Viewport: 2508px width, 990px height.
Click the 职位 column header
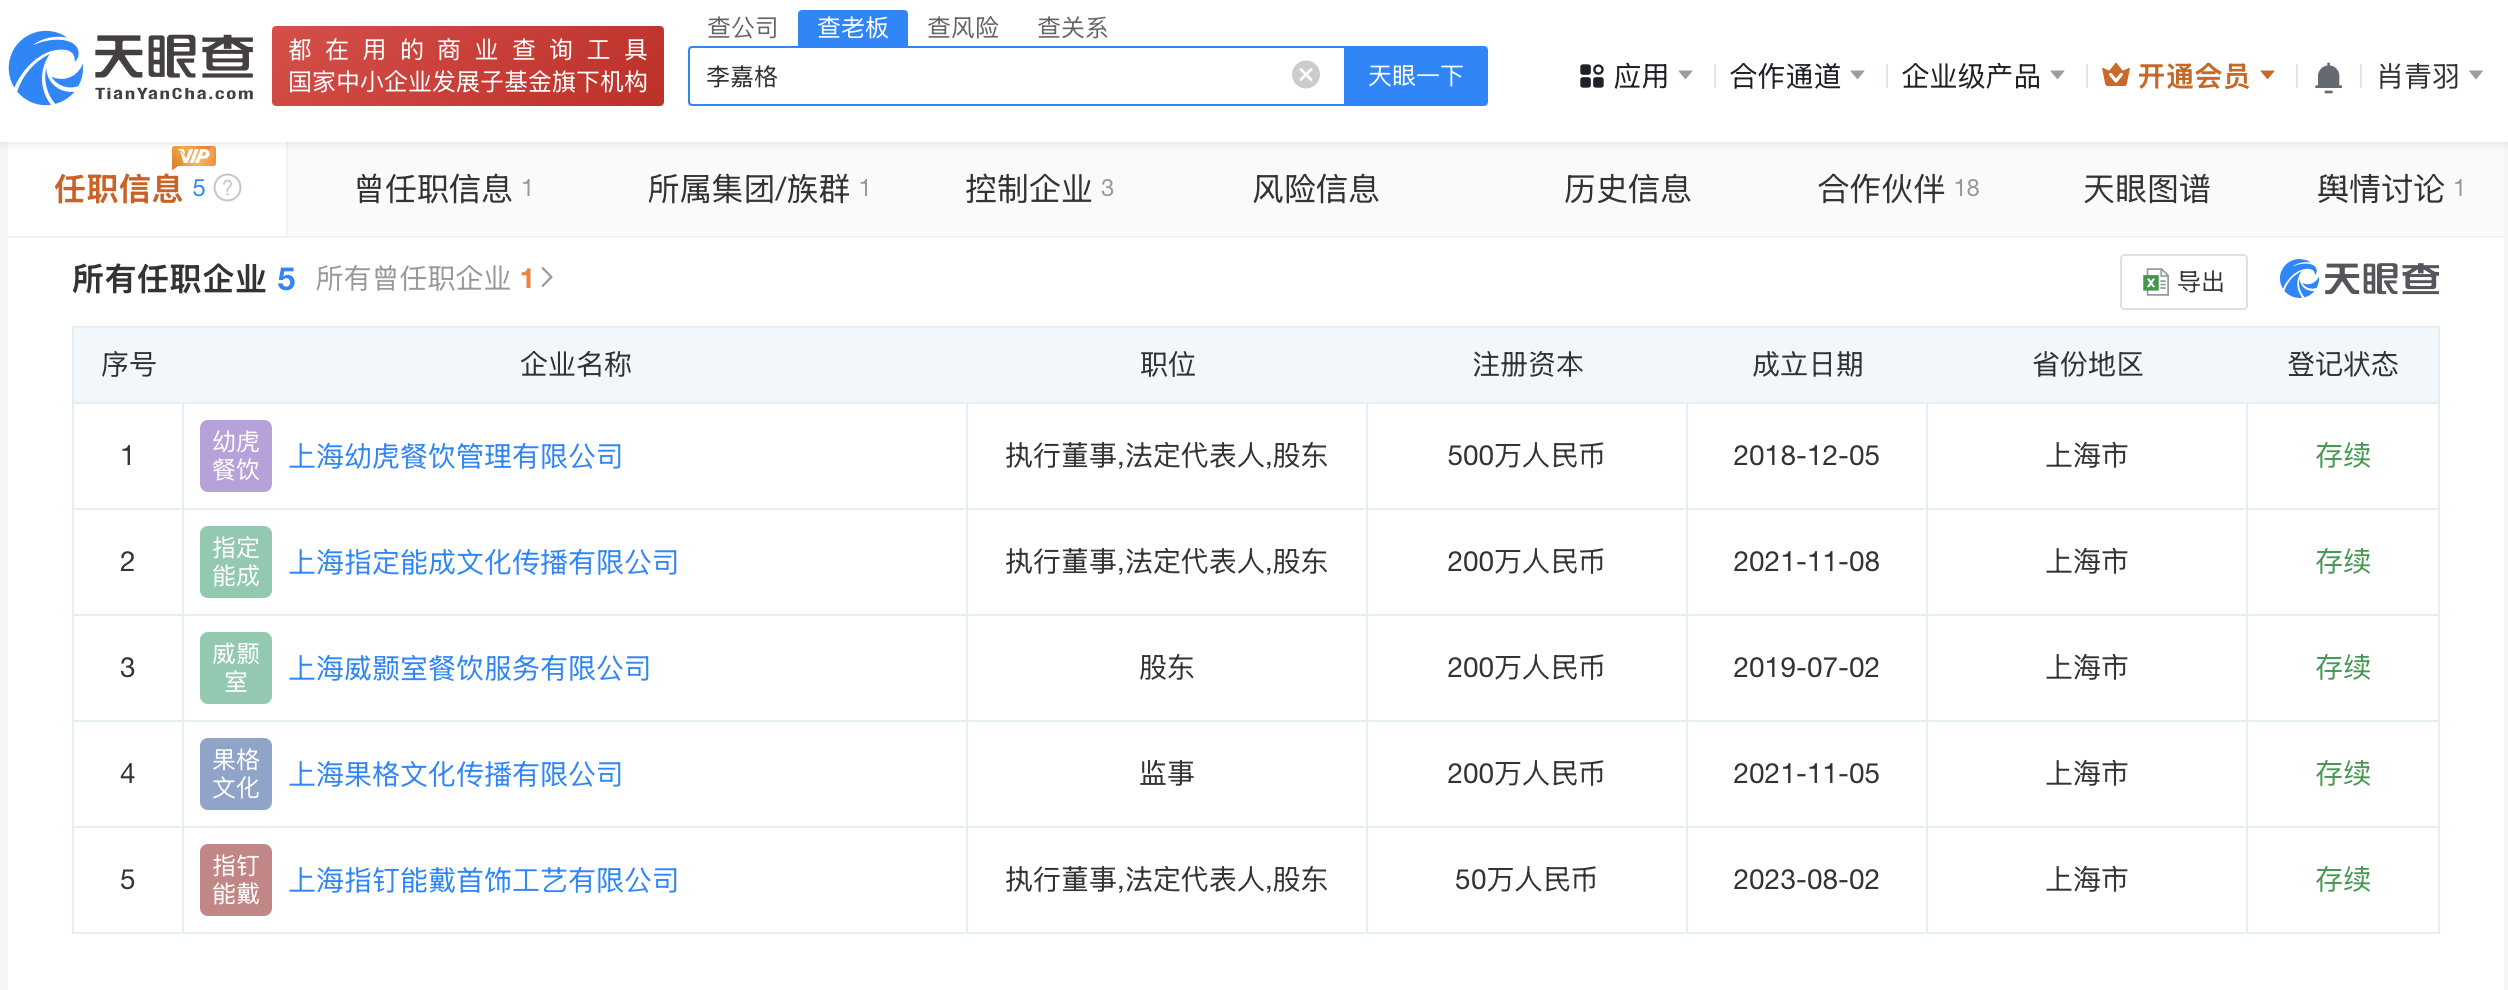coord(1167,364)
